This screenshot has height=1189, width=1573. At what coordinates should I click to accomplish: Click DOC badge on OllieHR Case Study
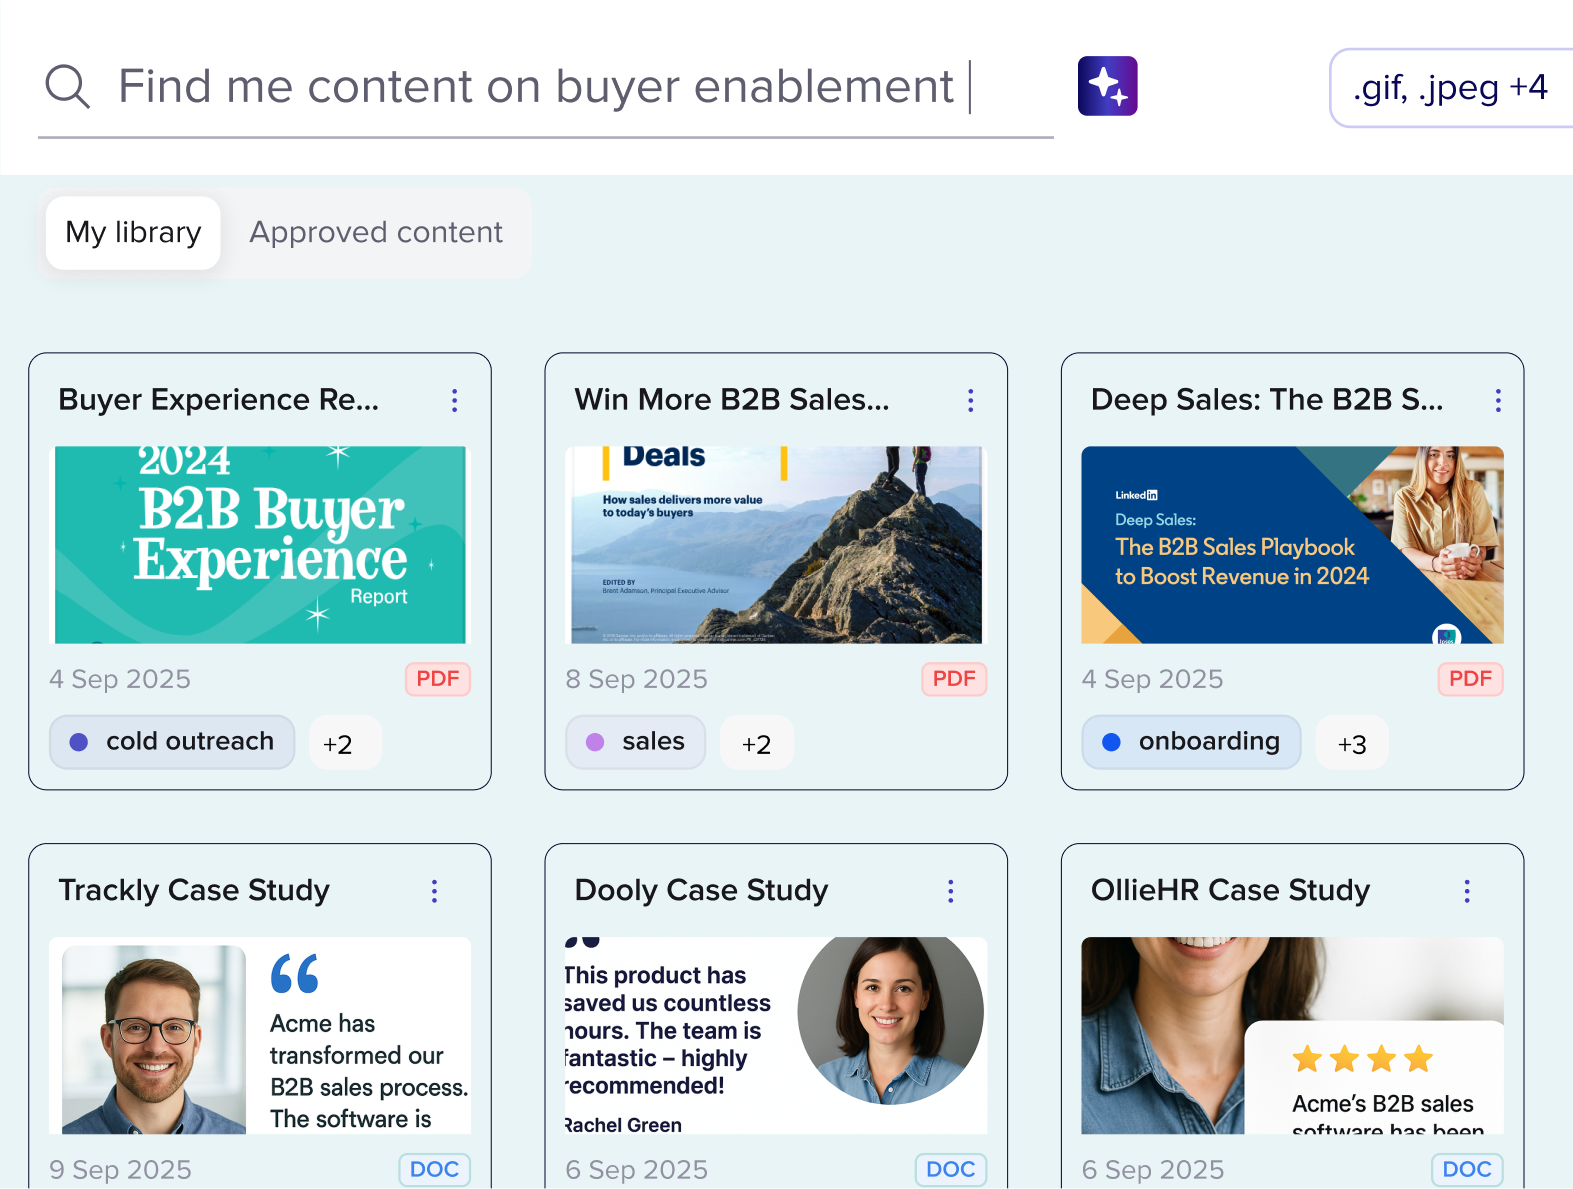(1467, 1170)
